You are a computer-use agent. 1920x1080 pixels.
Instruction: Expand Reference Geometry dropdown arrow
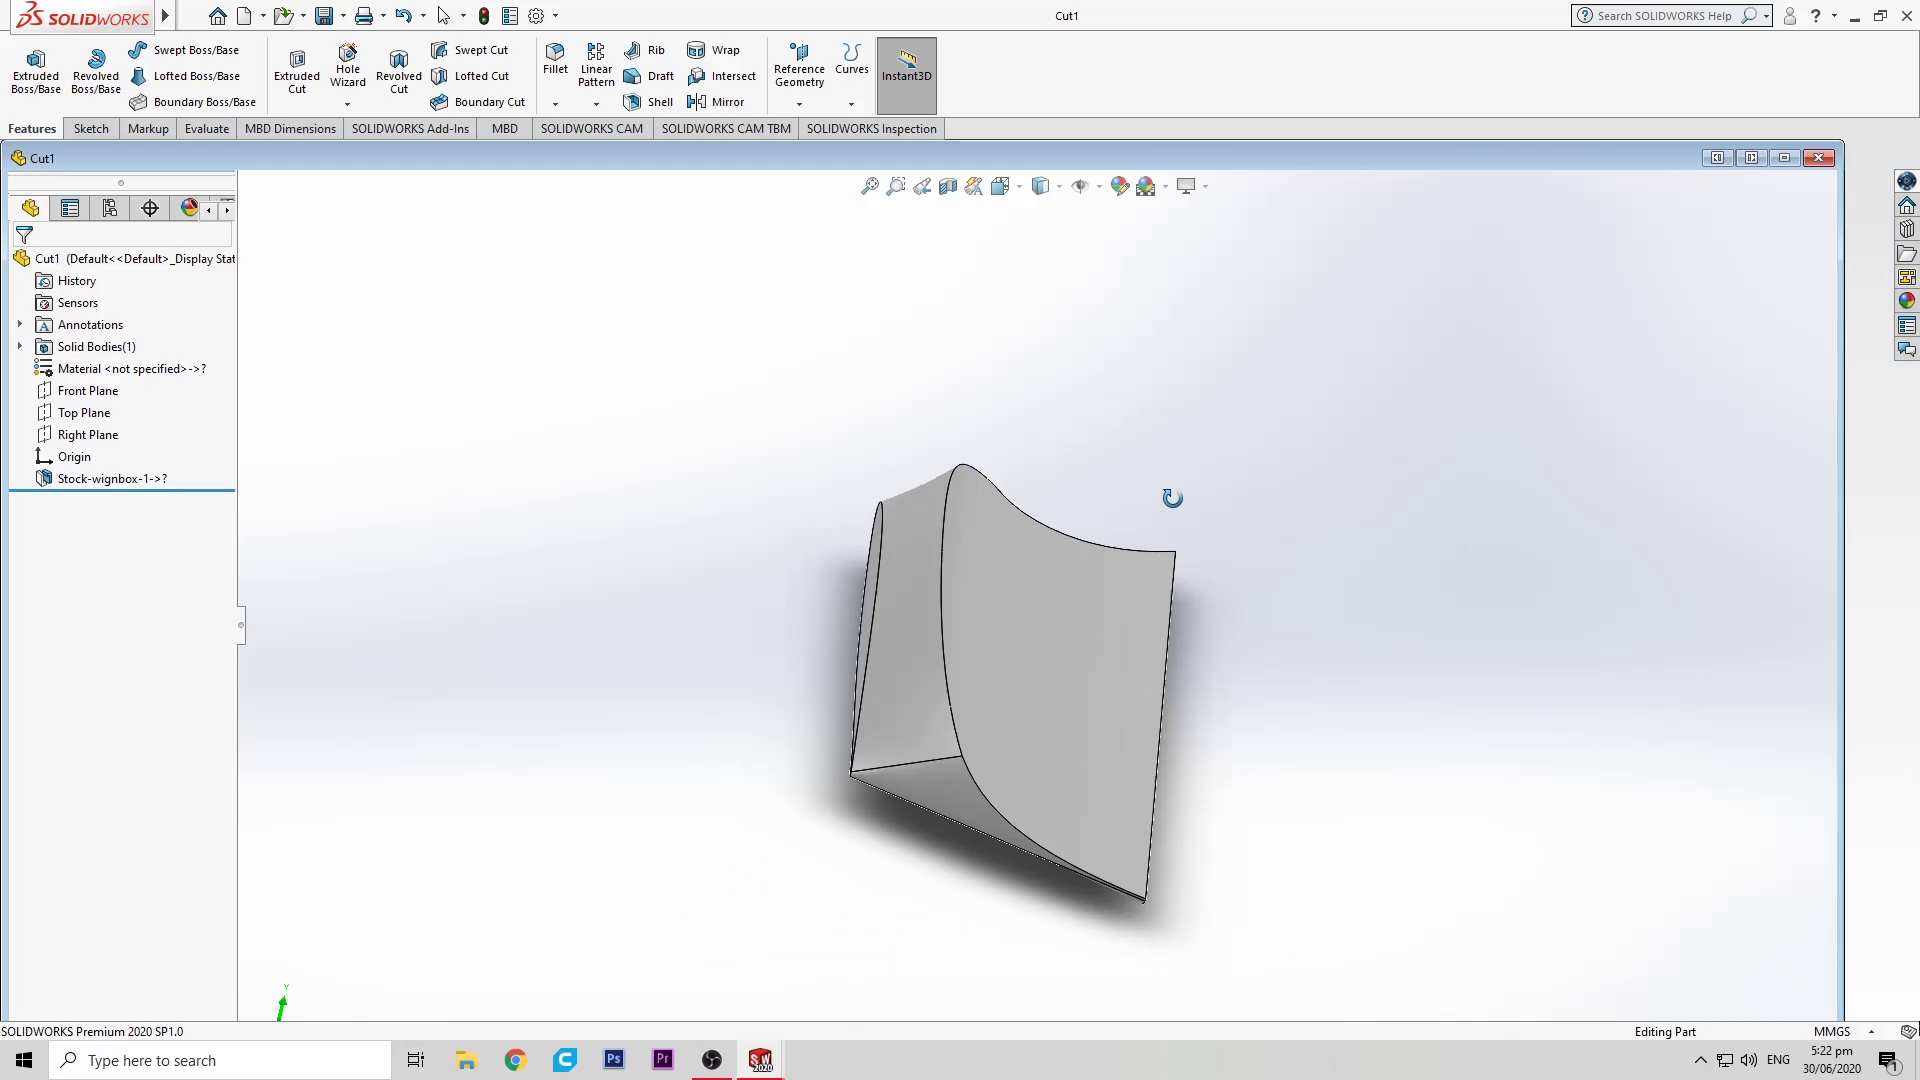click(799, 104)
